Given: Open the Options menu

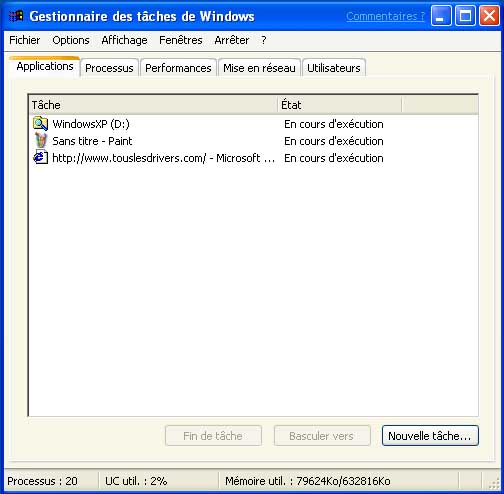Looking at the screenshot, I should pos(71,40).
